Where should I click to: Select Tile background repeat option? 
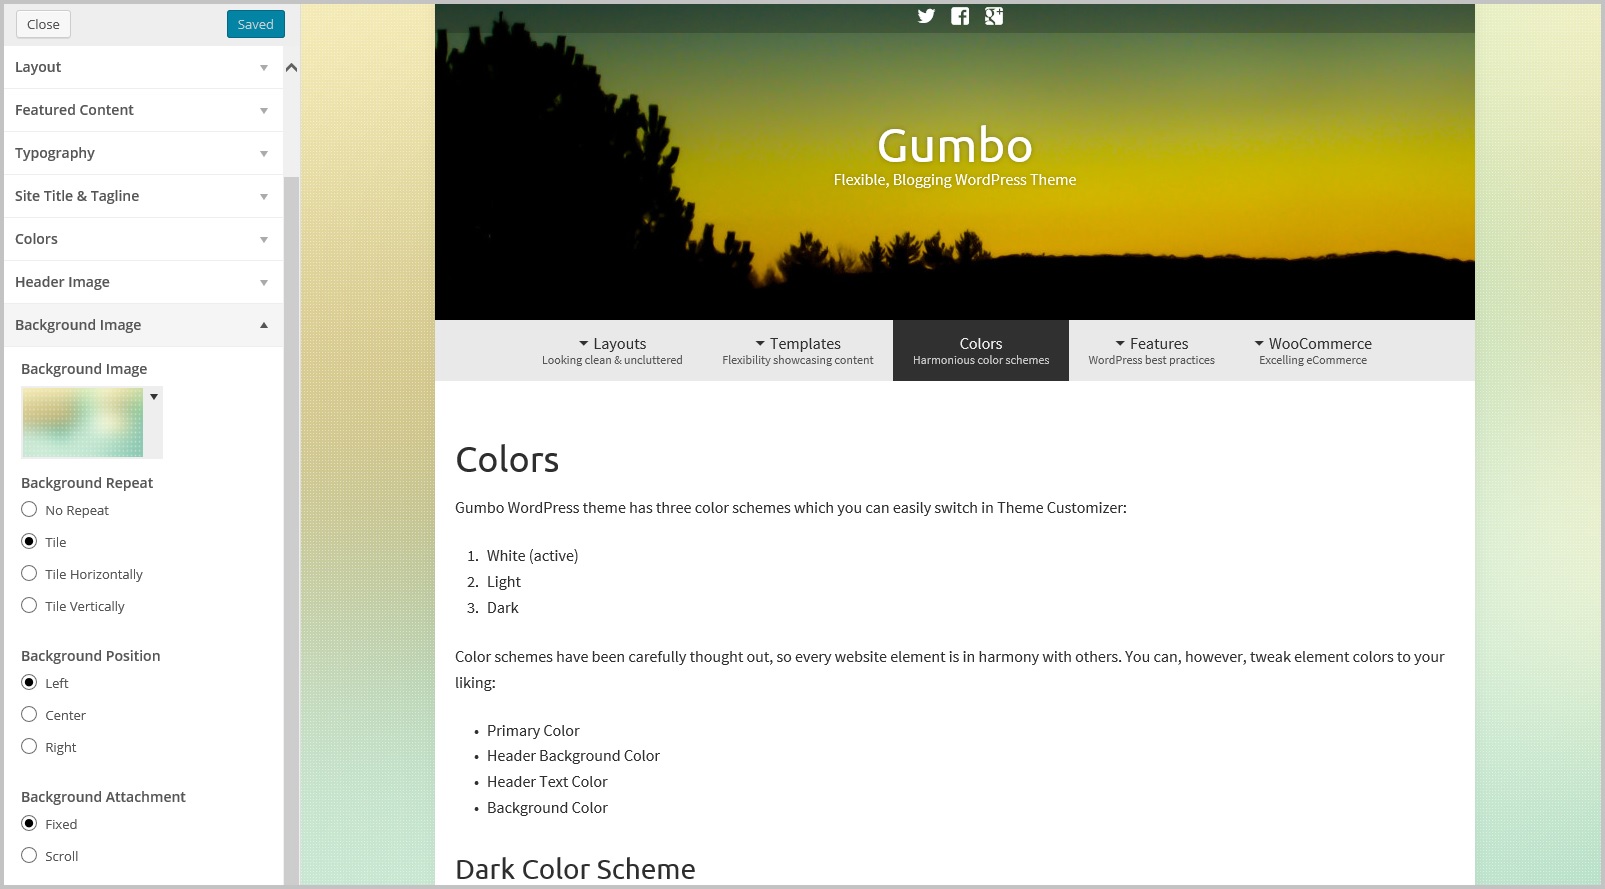click(29, 542)
